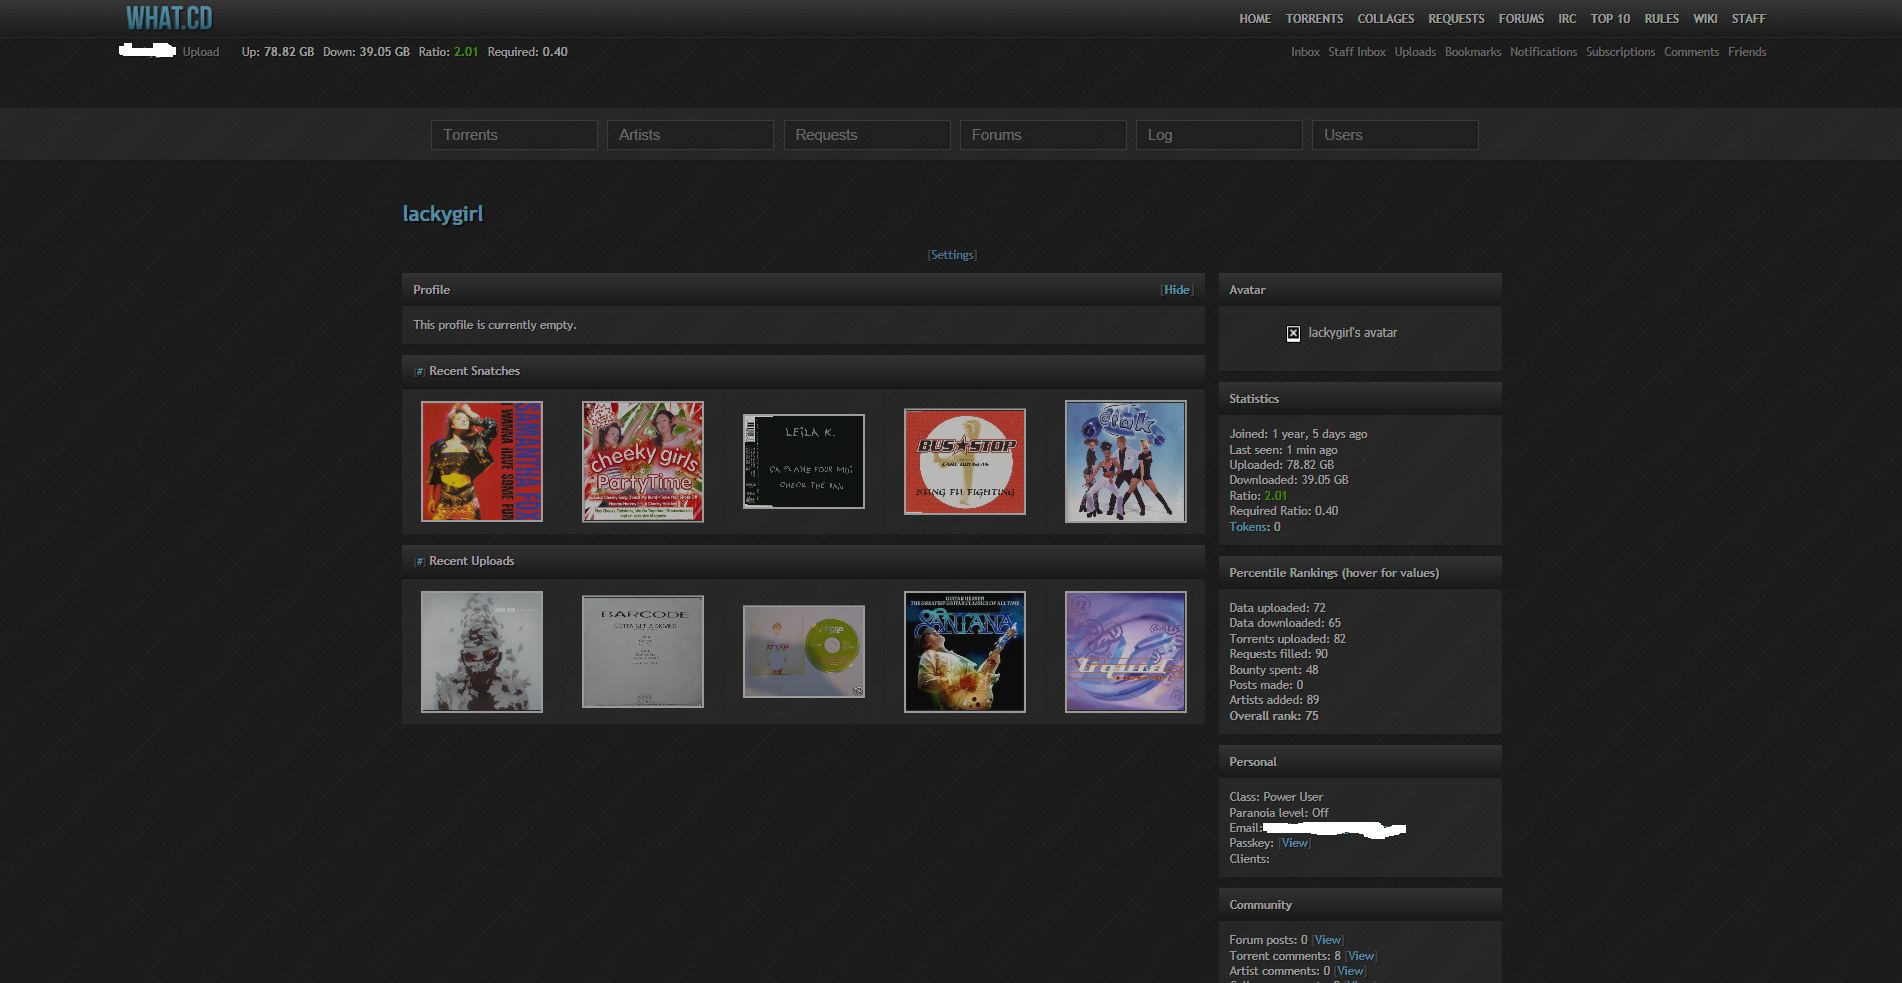This screenshot has width=1902, height=983.
Task: Click the Joined: 1 year, 5 days ago text
Action: 1298,434
